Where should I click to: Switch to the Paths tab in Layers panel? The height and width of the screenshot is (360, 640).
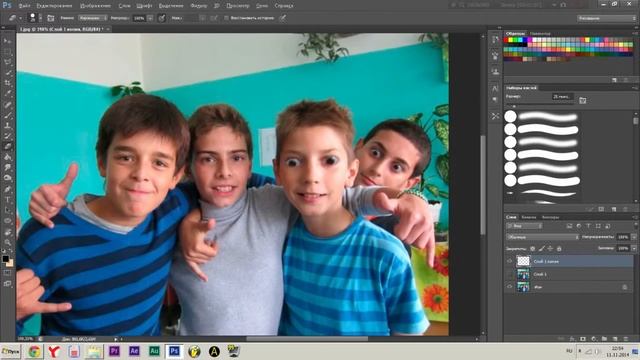pyautogui.click(x=551, y=217)
